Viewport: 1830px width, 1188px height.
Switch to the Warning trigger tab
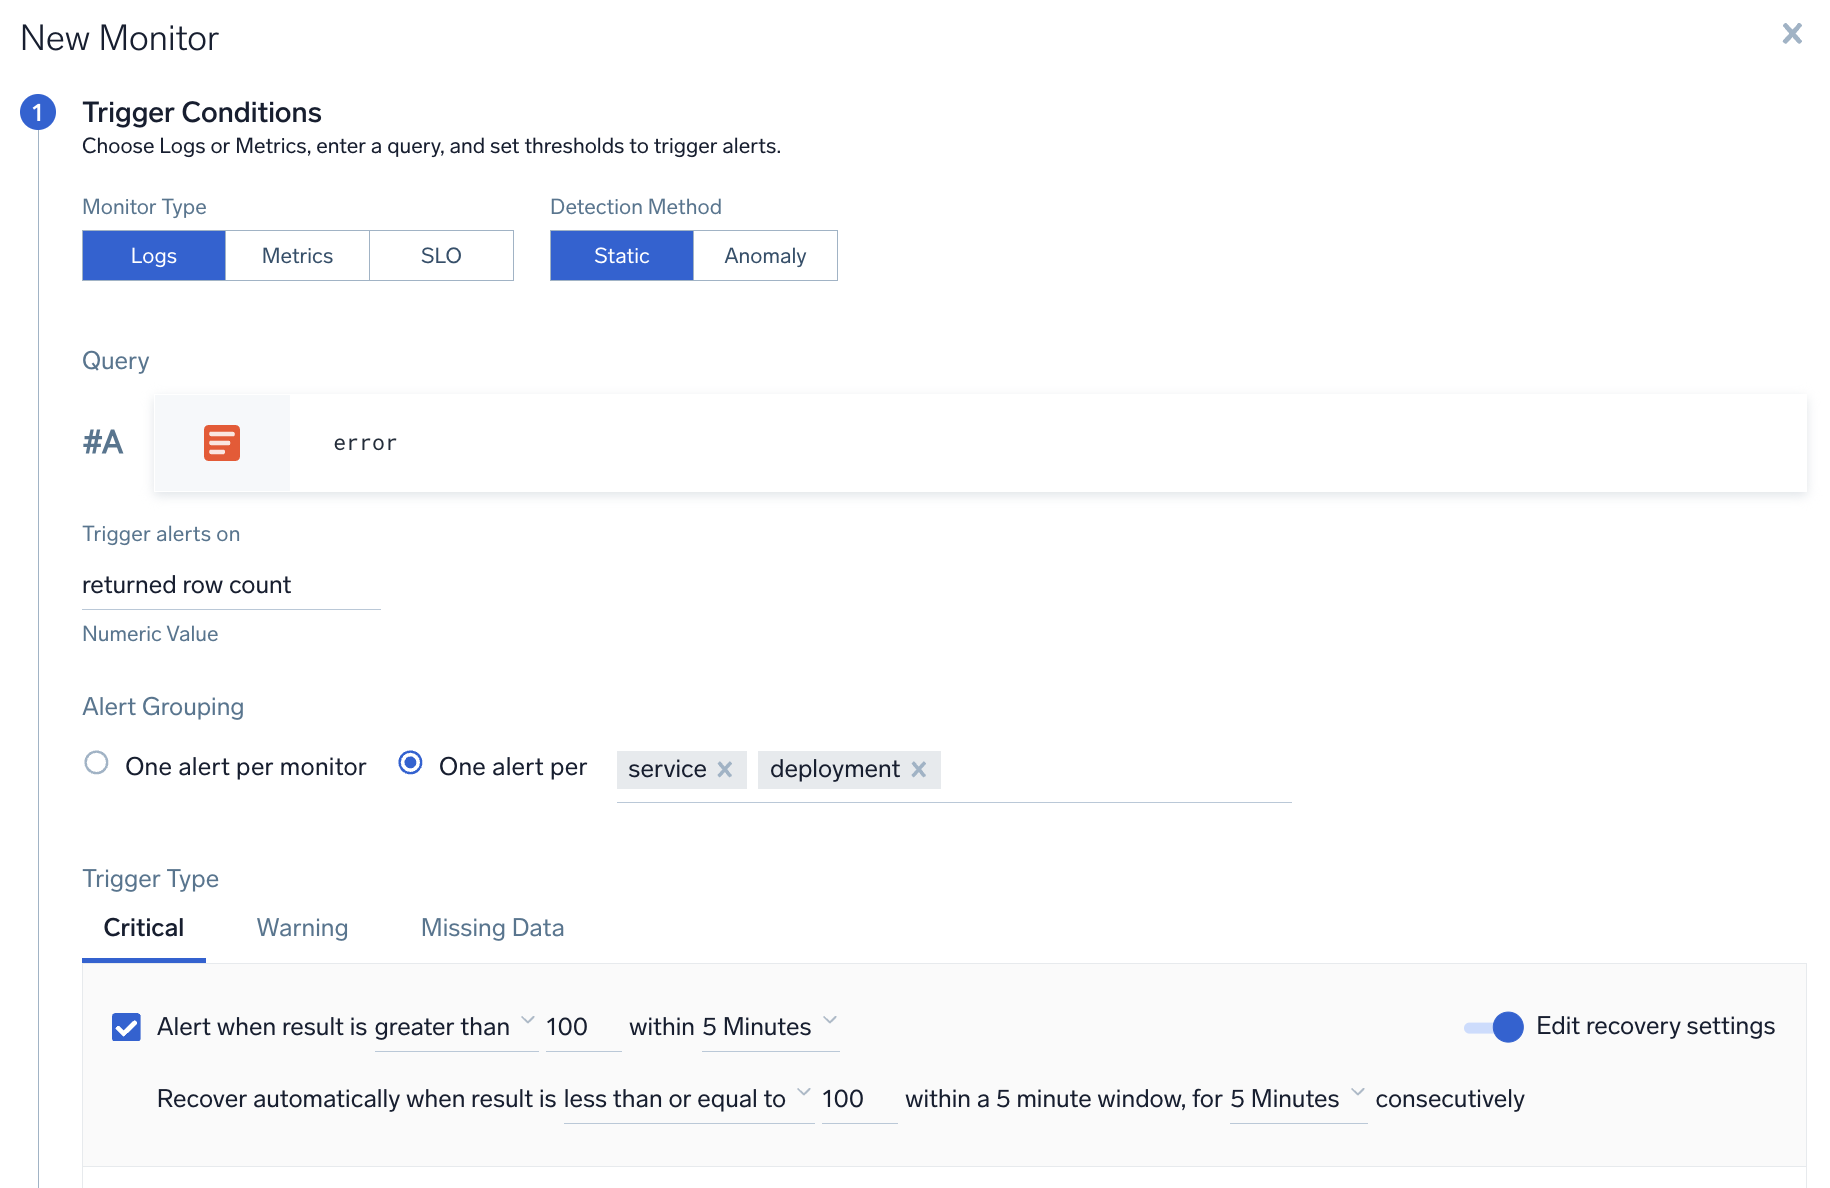(x=302, y=928)
